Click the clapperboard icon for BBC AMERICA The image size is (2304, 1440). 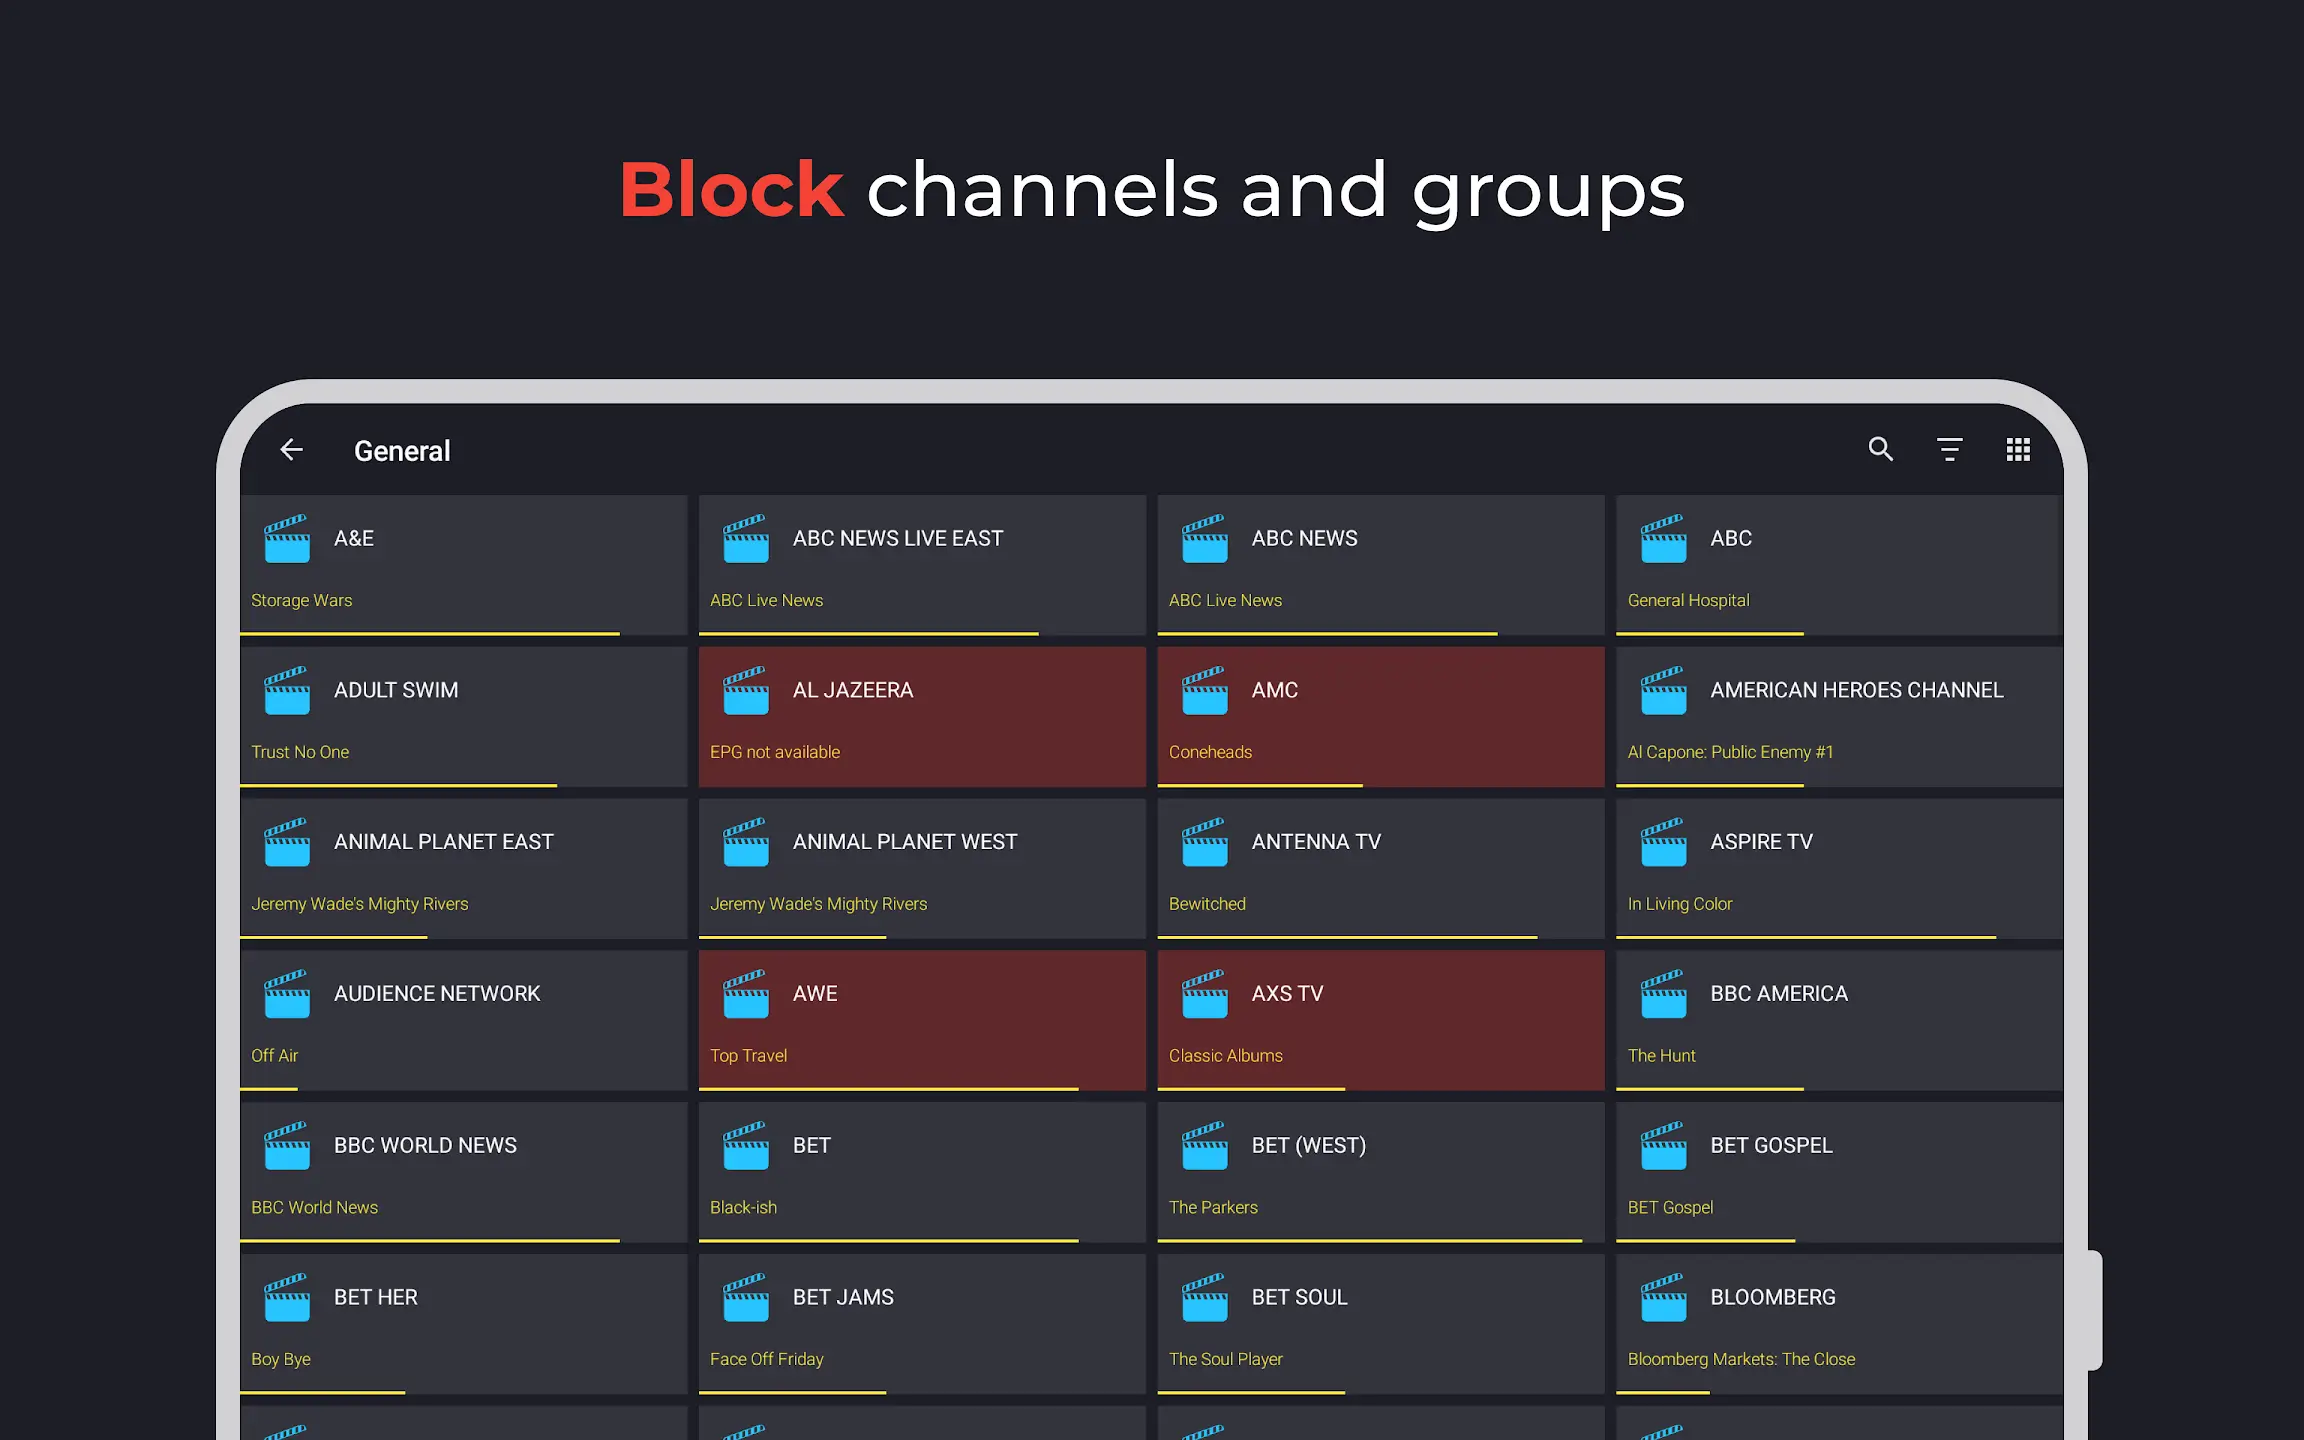coord(1664,994)
